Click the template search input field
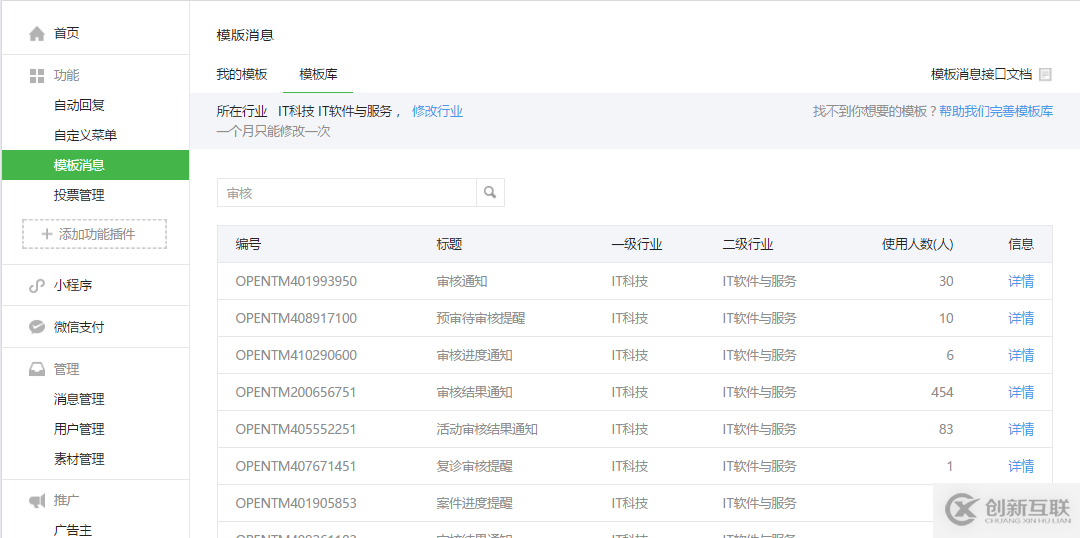 [x=346, y=193]
